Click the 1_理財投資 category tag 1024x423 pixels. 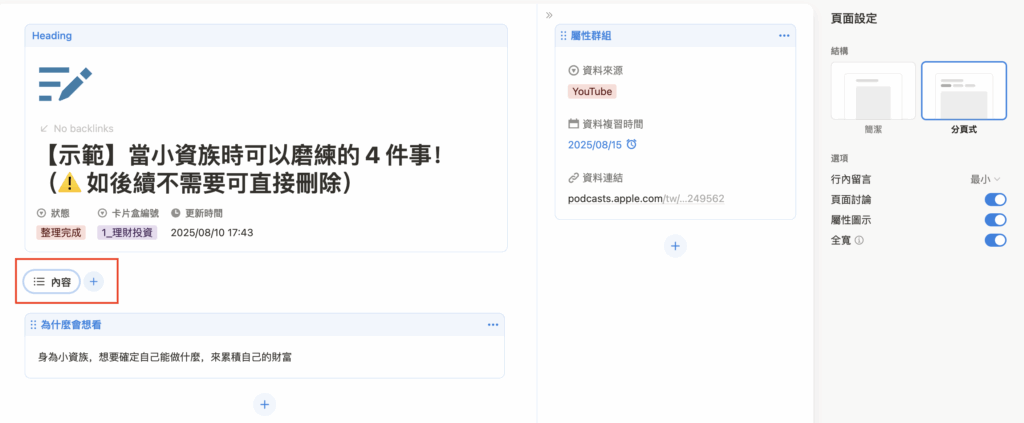[127, 232]
